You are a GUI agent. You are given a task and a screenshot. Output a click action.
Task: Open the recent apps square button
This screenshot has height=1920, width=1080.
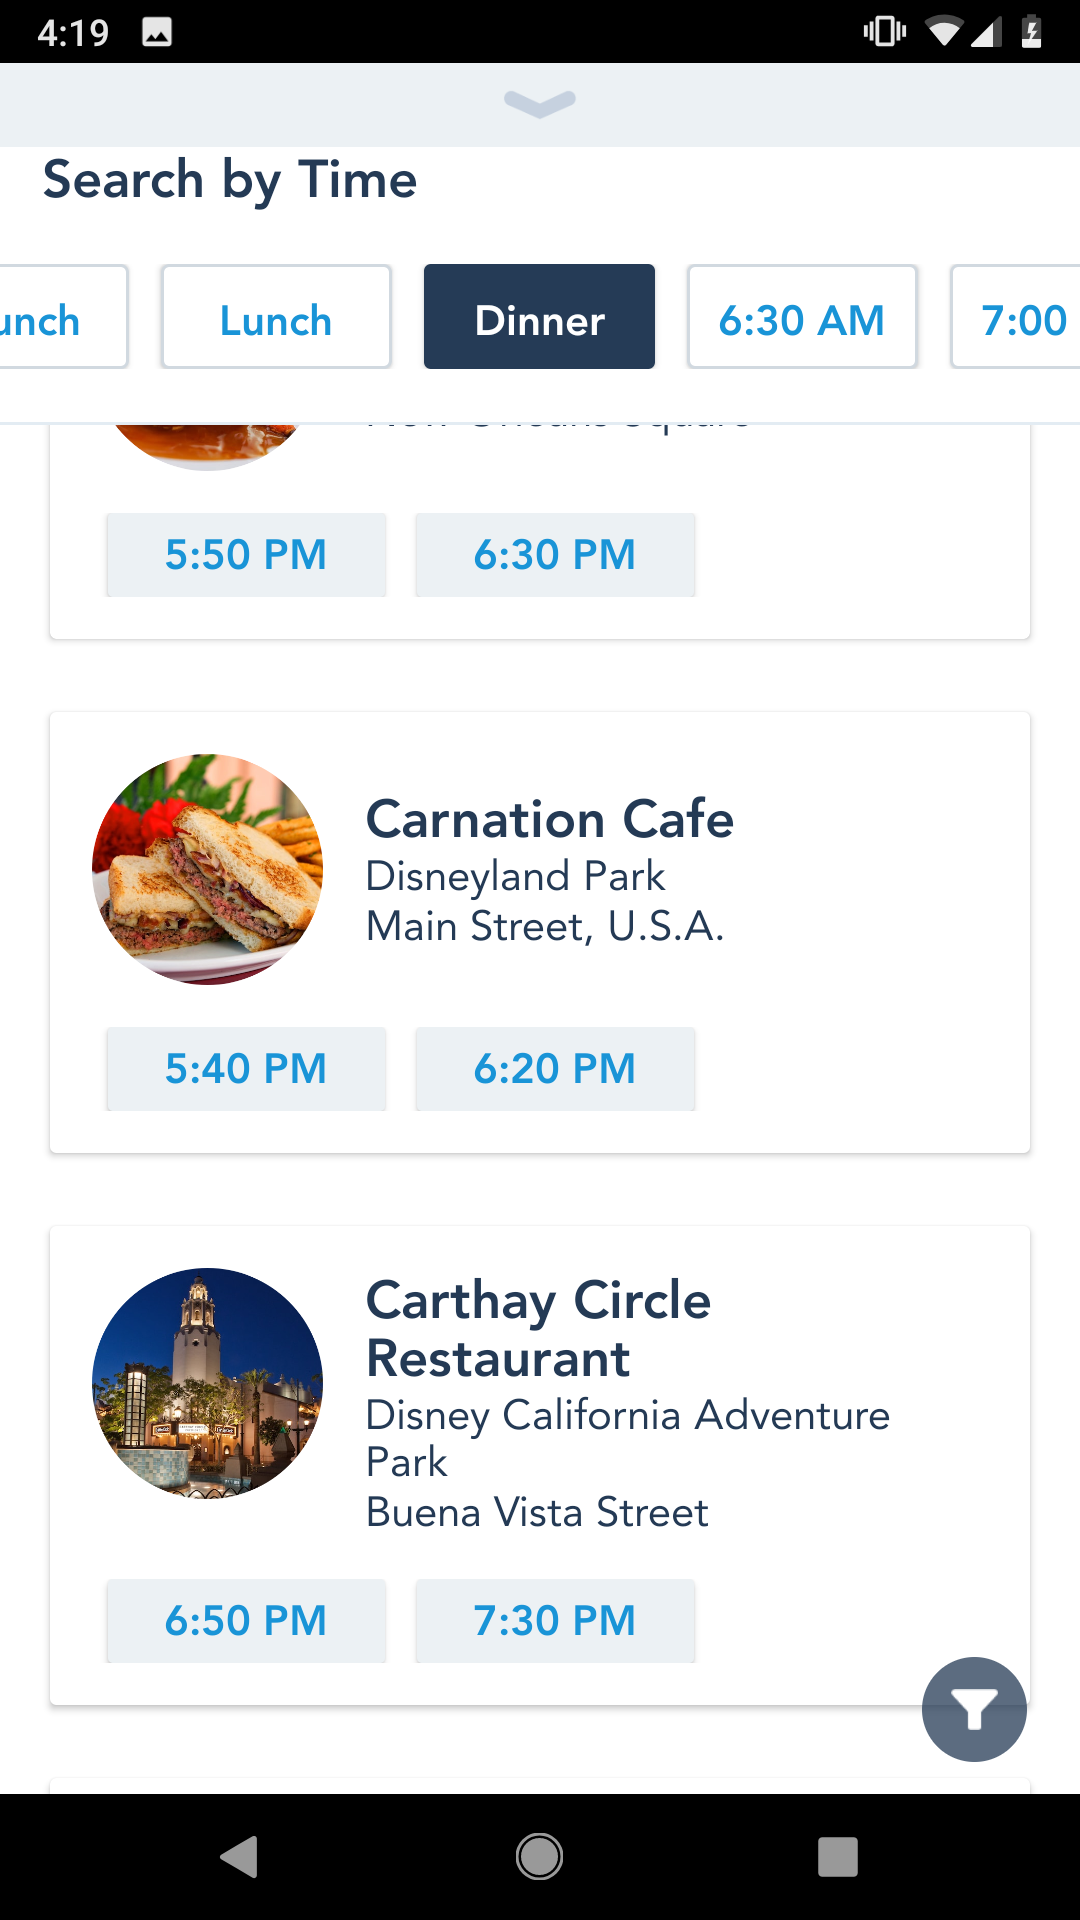(x=838, y=1857)
